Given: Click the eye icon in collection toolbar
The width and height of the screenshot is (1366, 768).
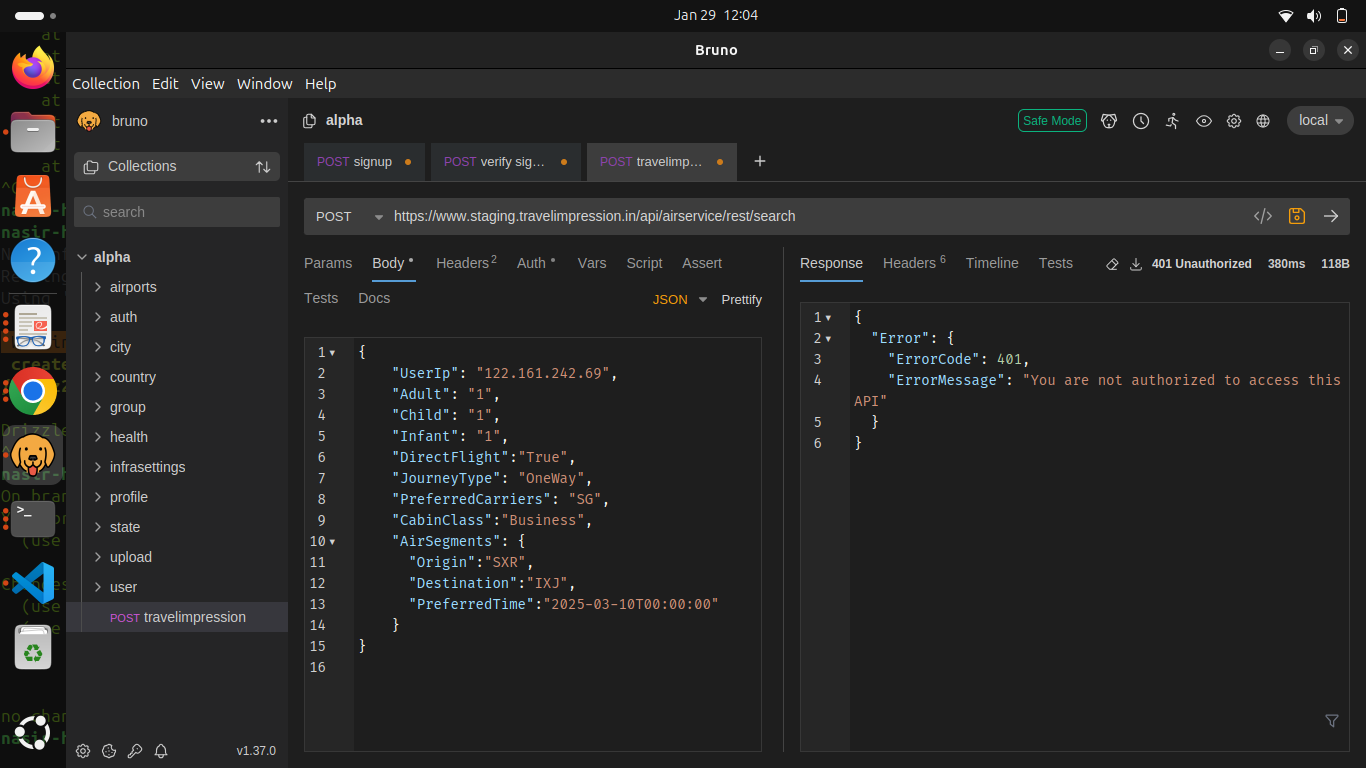Looking at the screenshot, I should tap(1204, 121).
